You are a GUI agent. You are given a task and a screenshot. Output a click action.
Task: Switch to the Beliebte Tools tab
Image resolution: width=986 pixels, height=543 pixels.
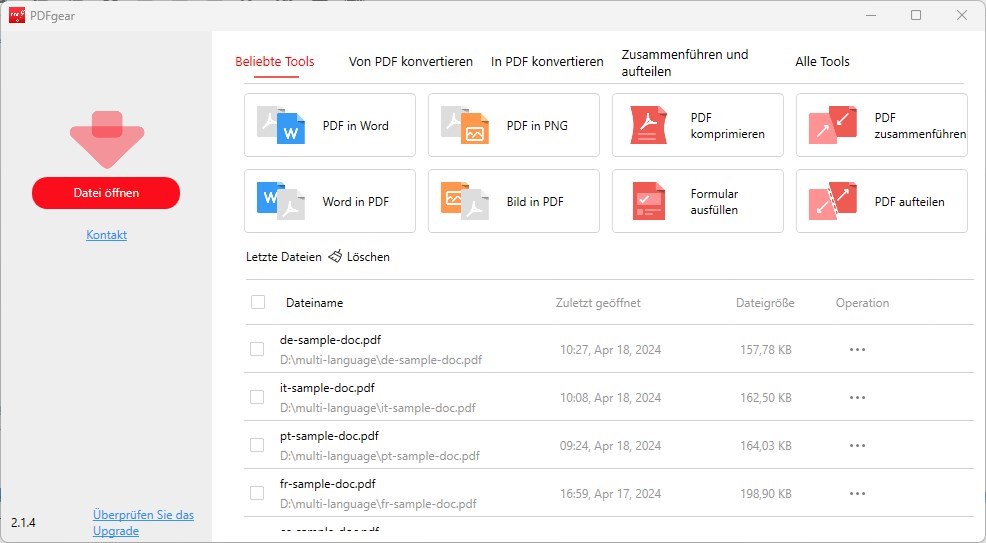[x=275, y=62]
